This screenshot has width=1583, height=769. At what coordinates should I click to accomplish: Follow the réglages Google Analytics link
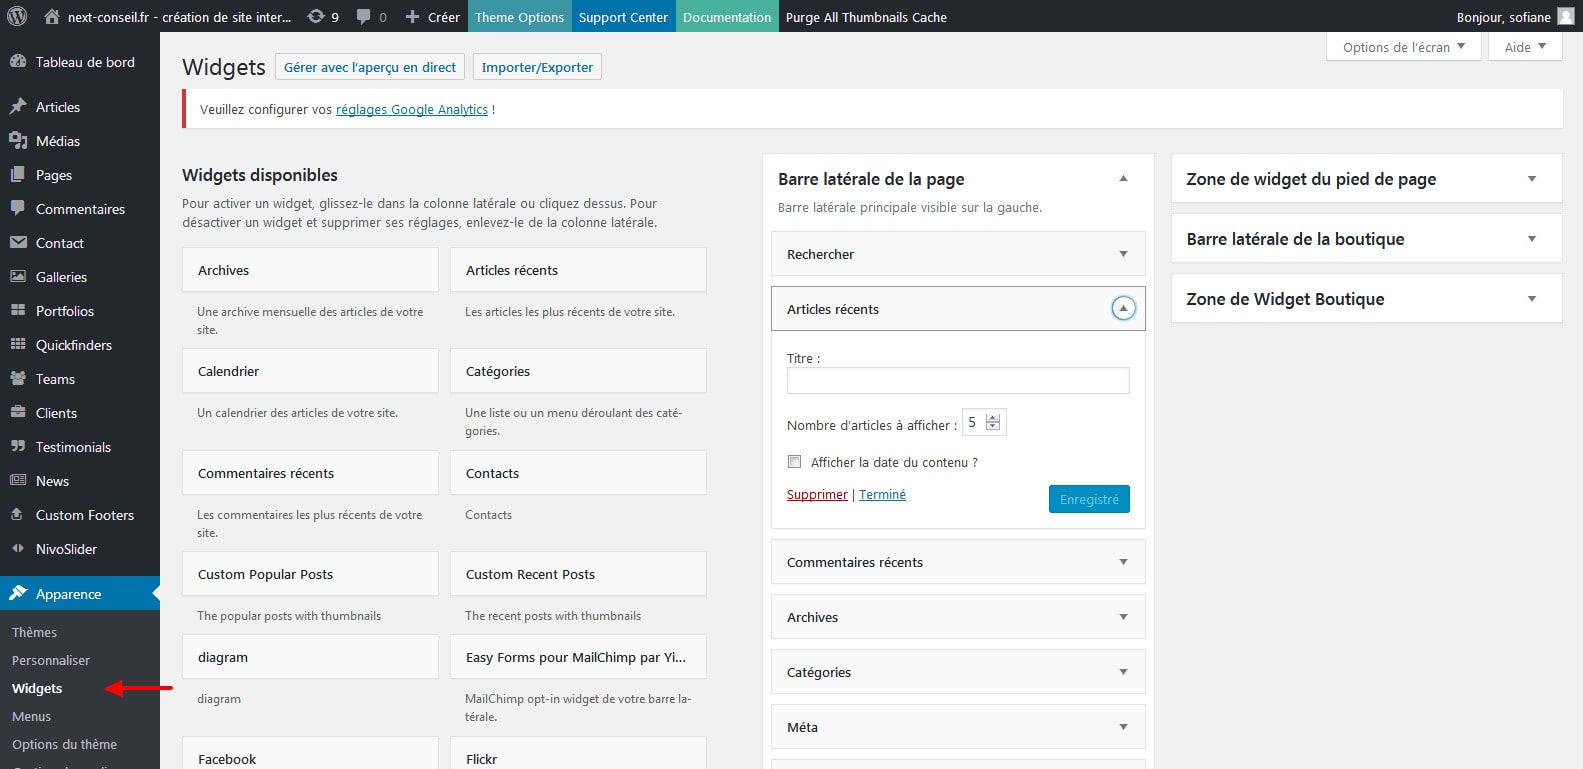pyautogui.click(x=412, y=109)
